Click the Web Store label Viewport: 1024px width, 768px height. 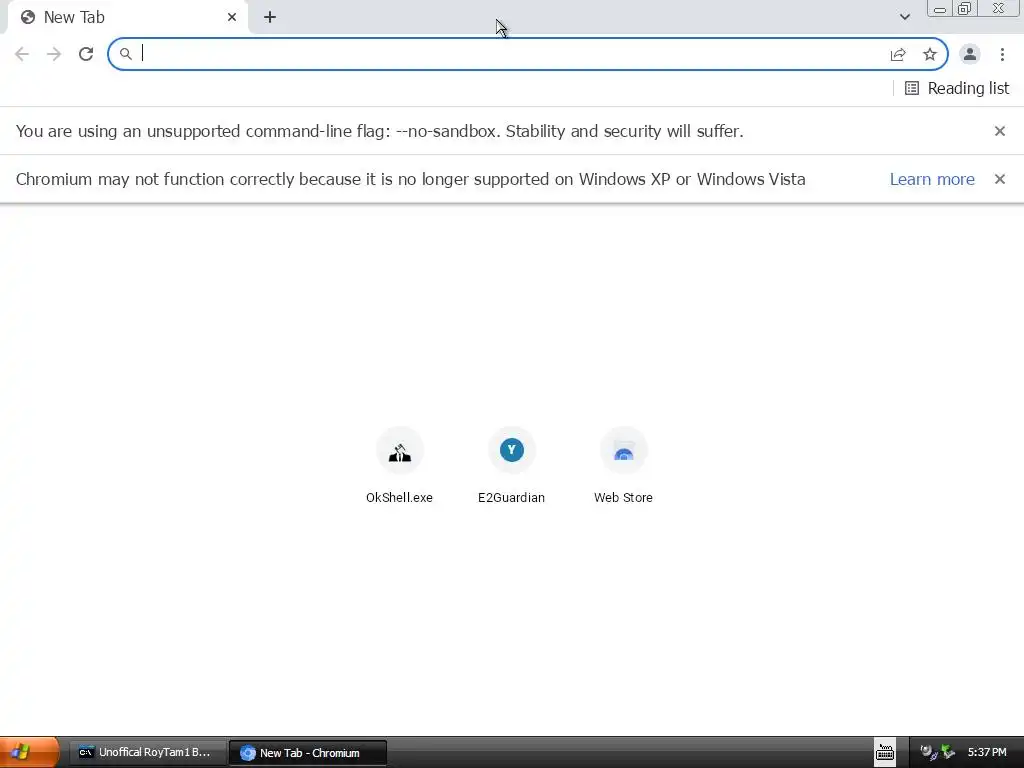[623, 498]
